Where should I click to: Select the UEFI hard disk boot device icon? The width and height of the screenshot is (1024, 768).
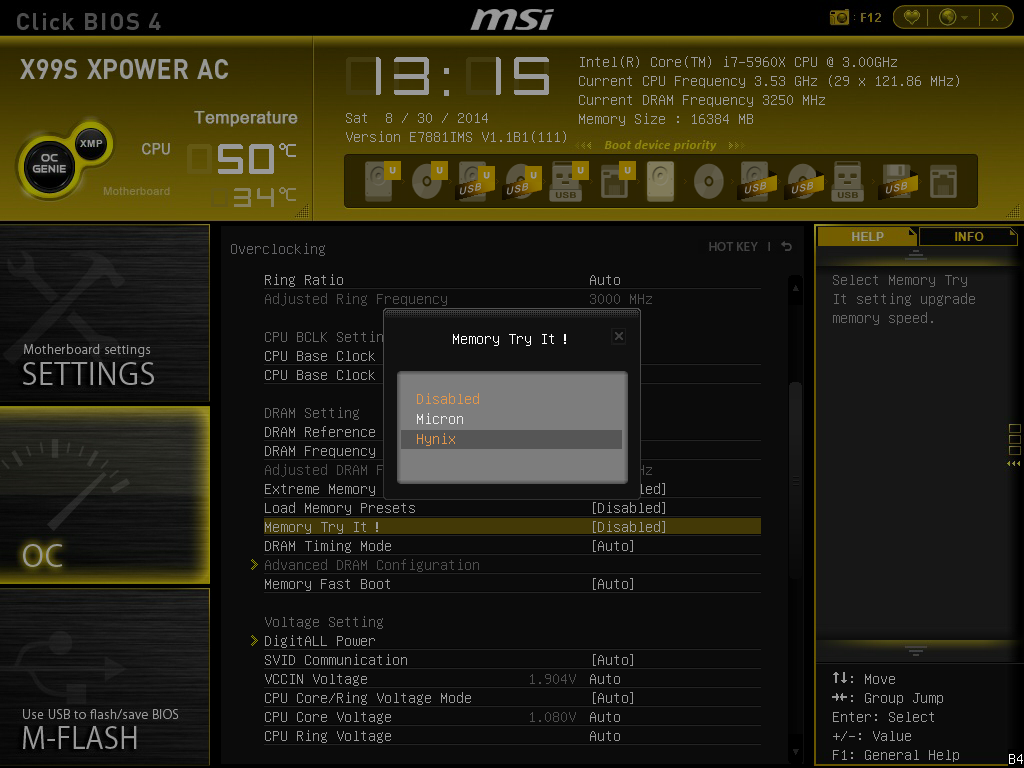pos(381,181)
